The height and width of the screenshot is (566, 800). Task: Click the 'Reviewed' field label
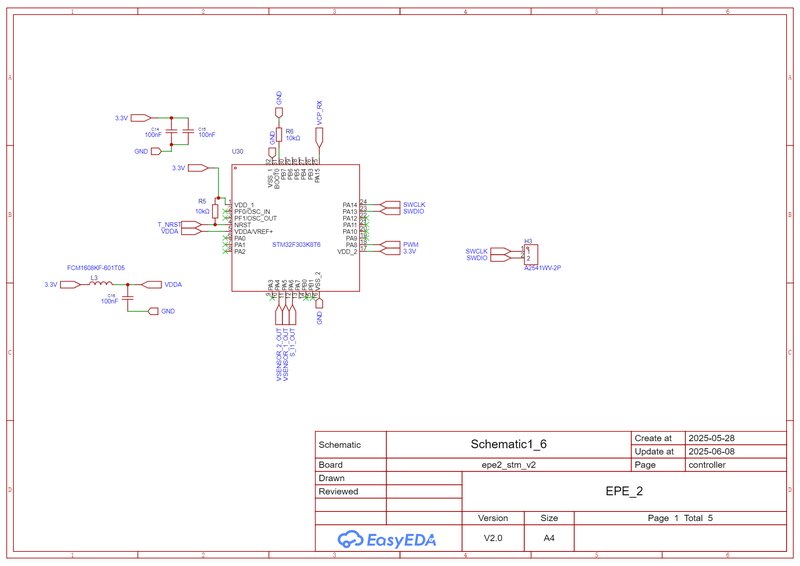click(x=338, y=491)
